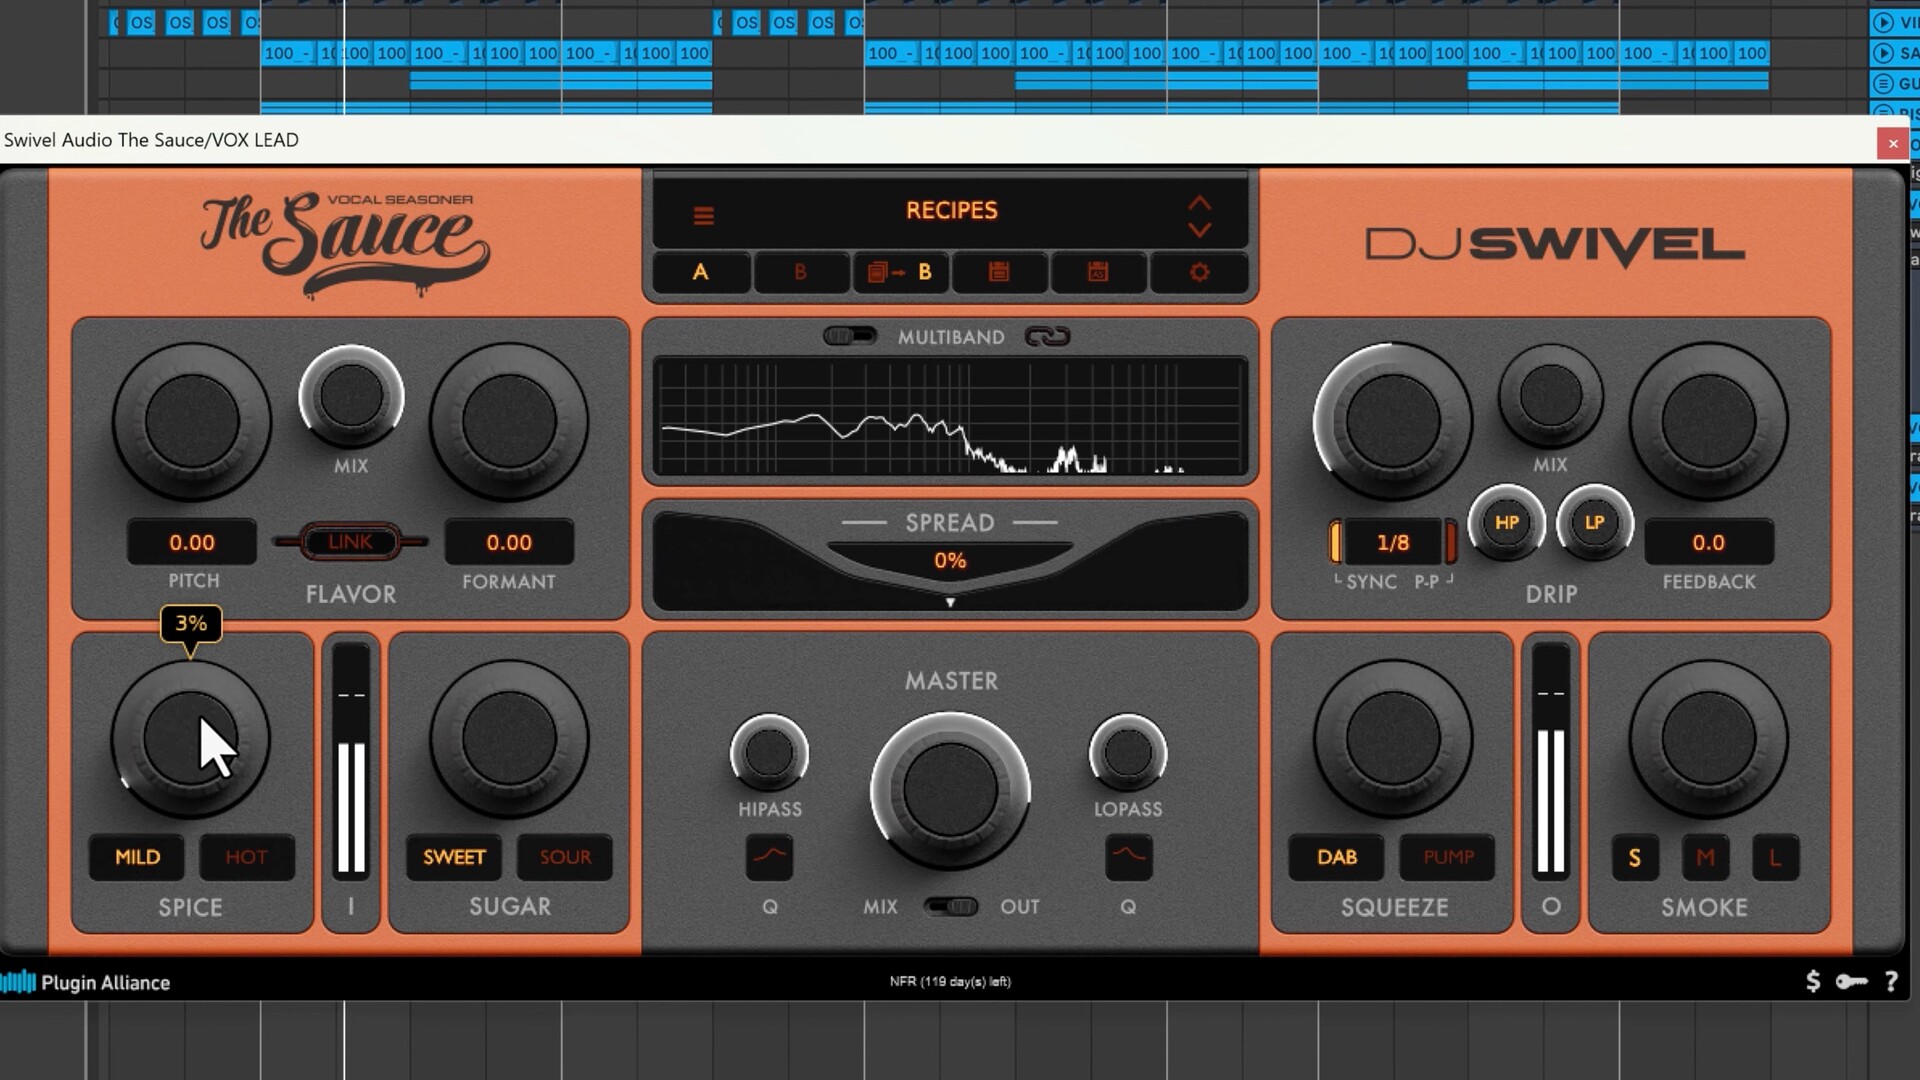The height and width of the screenshot is (1080, 1920).
Task: Select DAB squeeze mode
Action: 1336,857
